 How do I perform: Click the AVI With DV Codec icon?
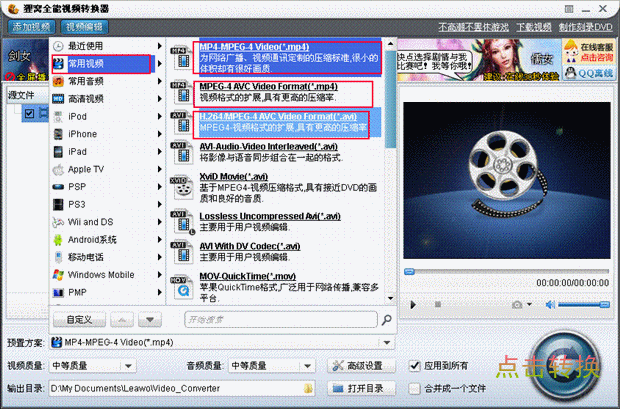coord(182,252)
